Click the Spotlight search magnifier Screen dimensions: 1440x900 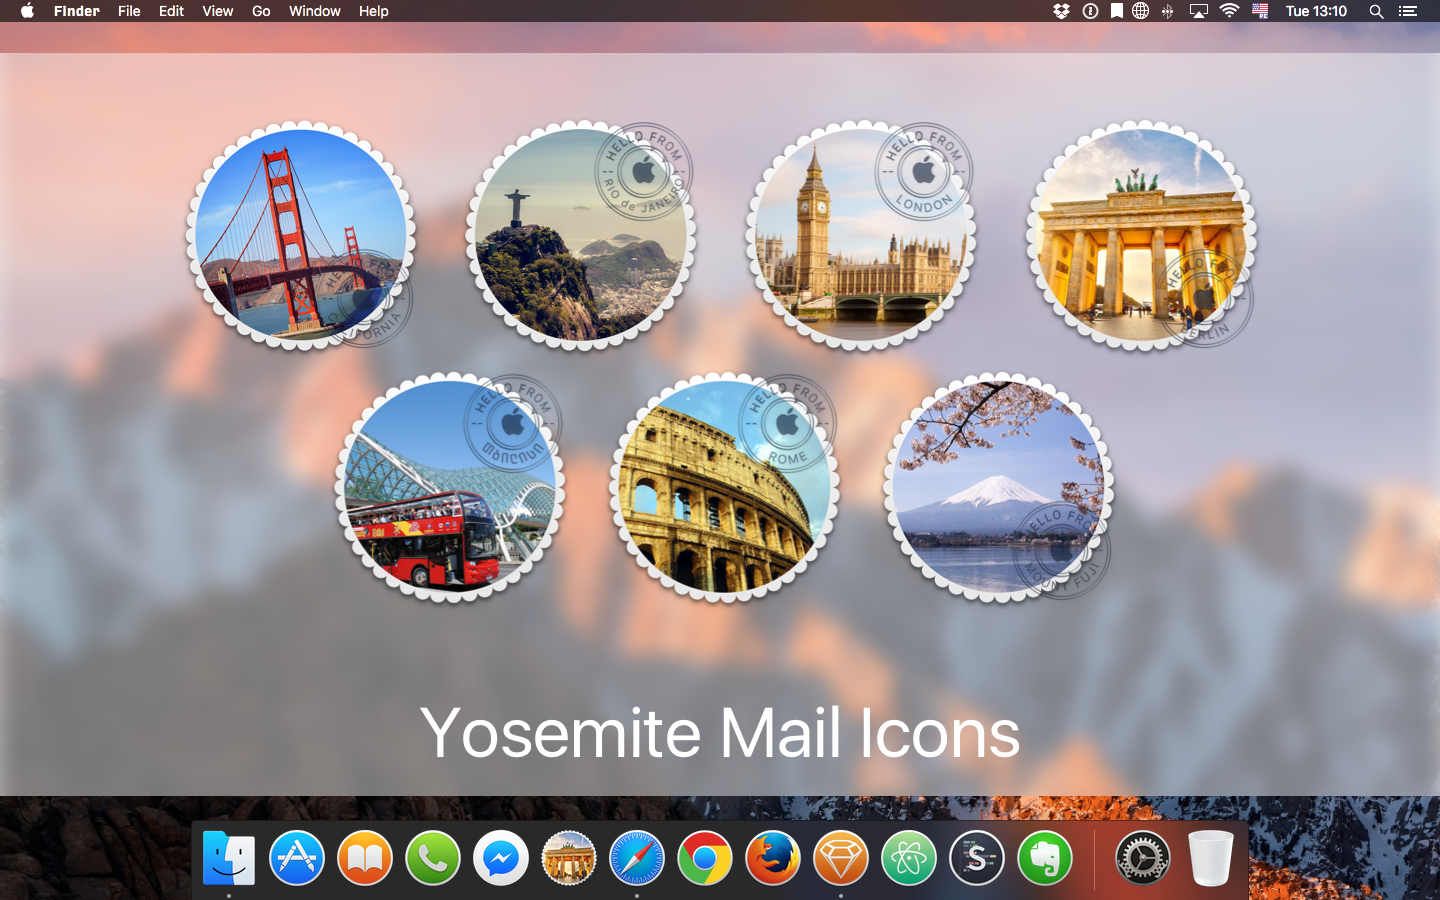[x=1376, y=11]
